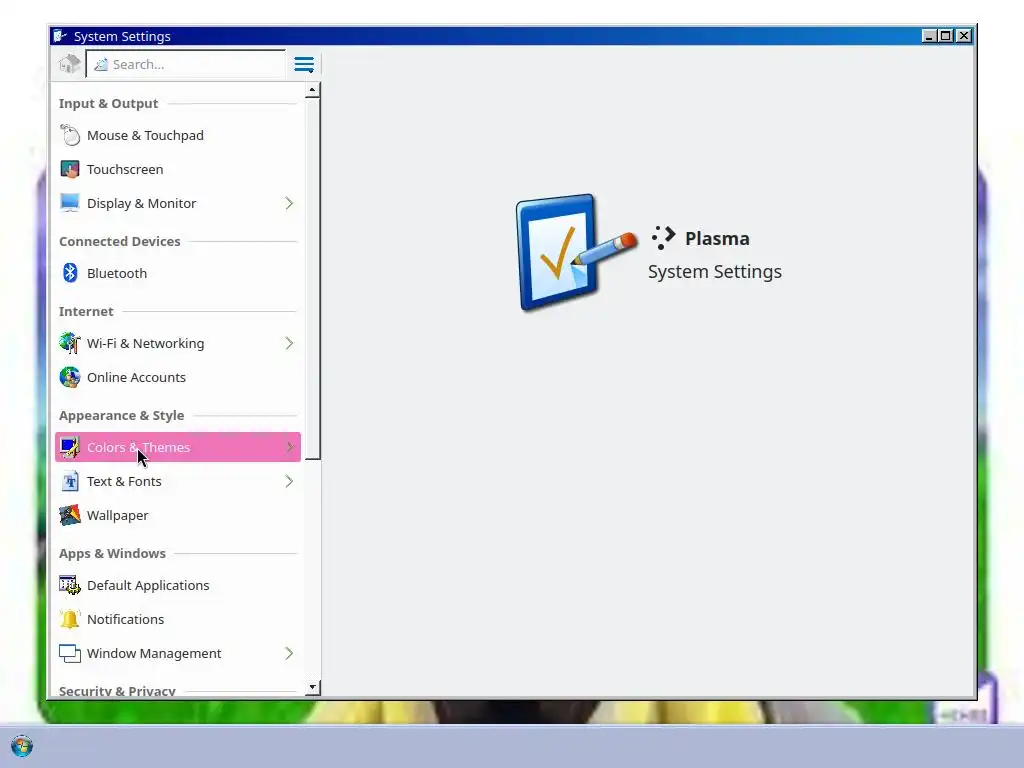Maximize the System Settings window
This screenshot has width=1024, height=768.
946,36
